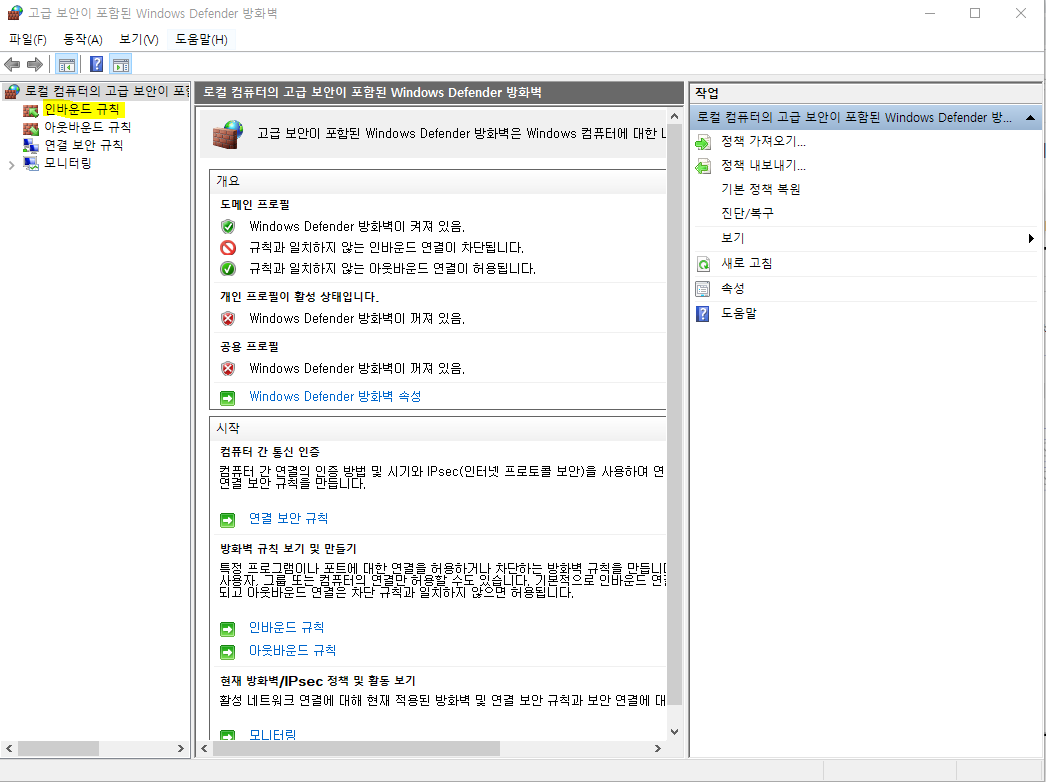
Task: Click the 개인 프로필이 활성 상태입니다. heading
Action: (300, 297)
